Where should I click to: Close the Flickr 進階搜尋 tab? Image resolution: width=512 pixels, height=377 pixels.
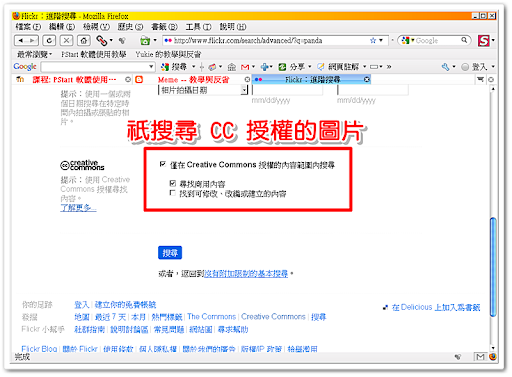[367, 79]
